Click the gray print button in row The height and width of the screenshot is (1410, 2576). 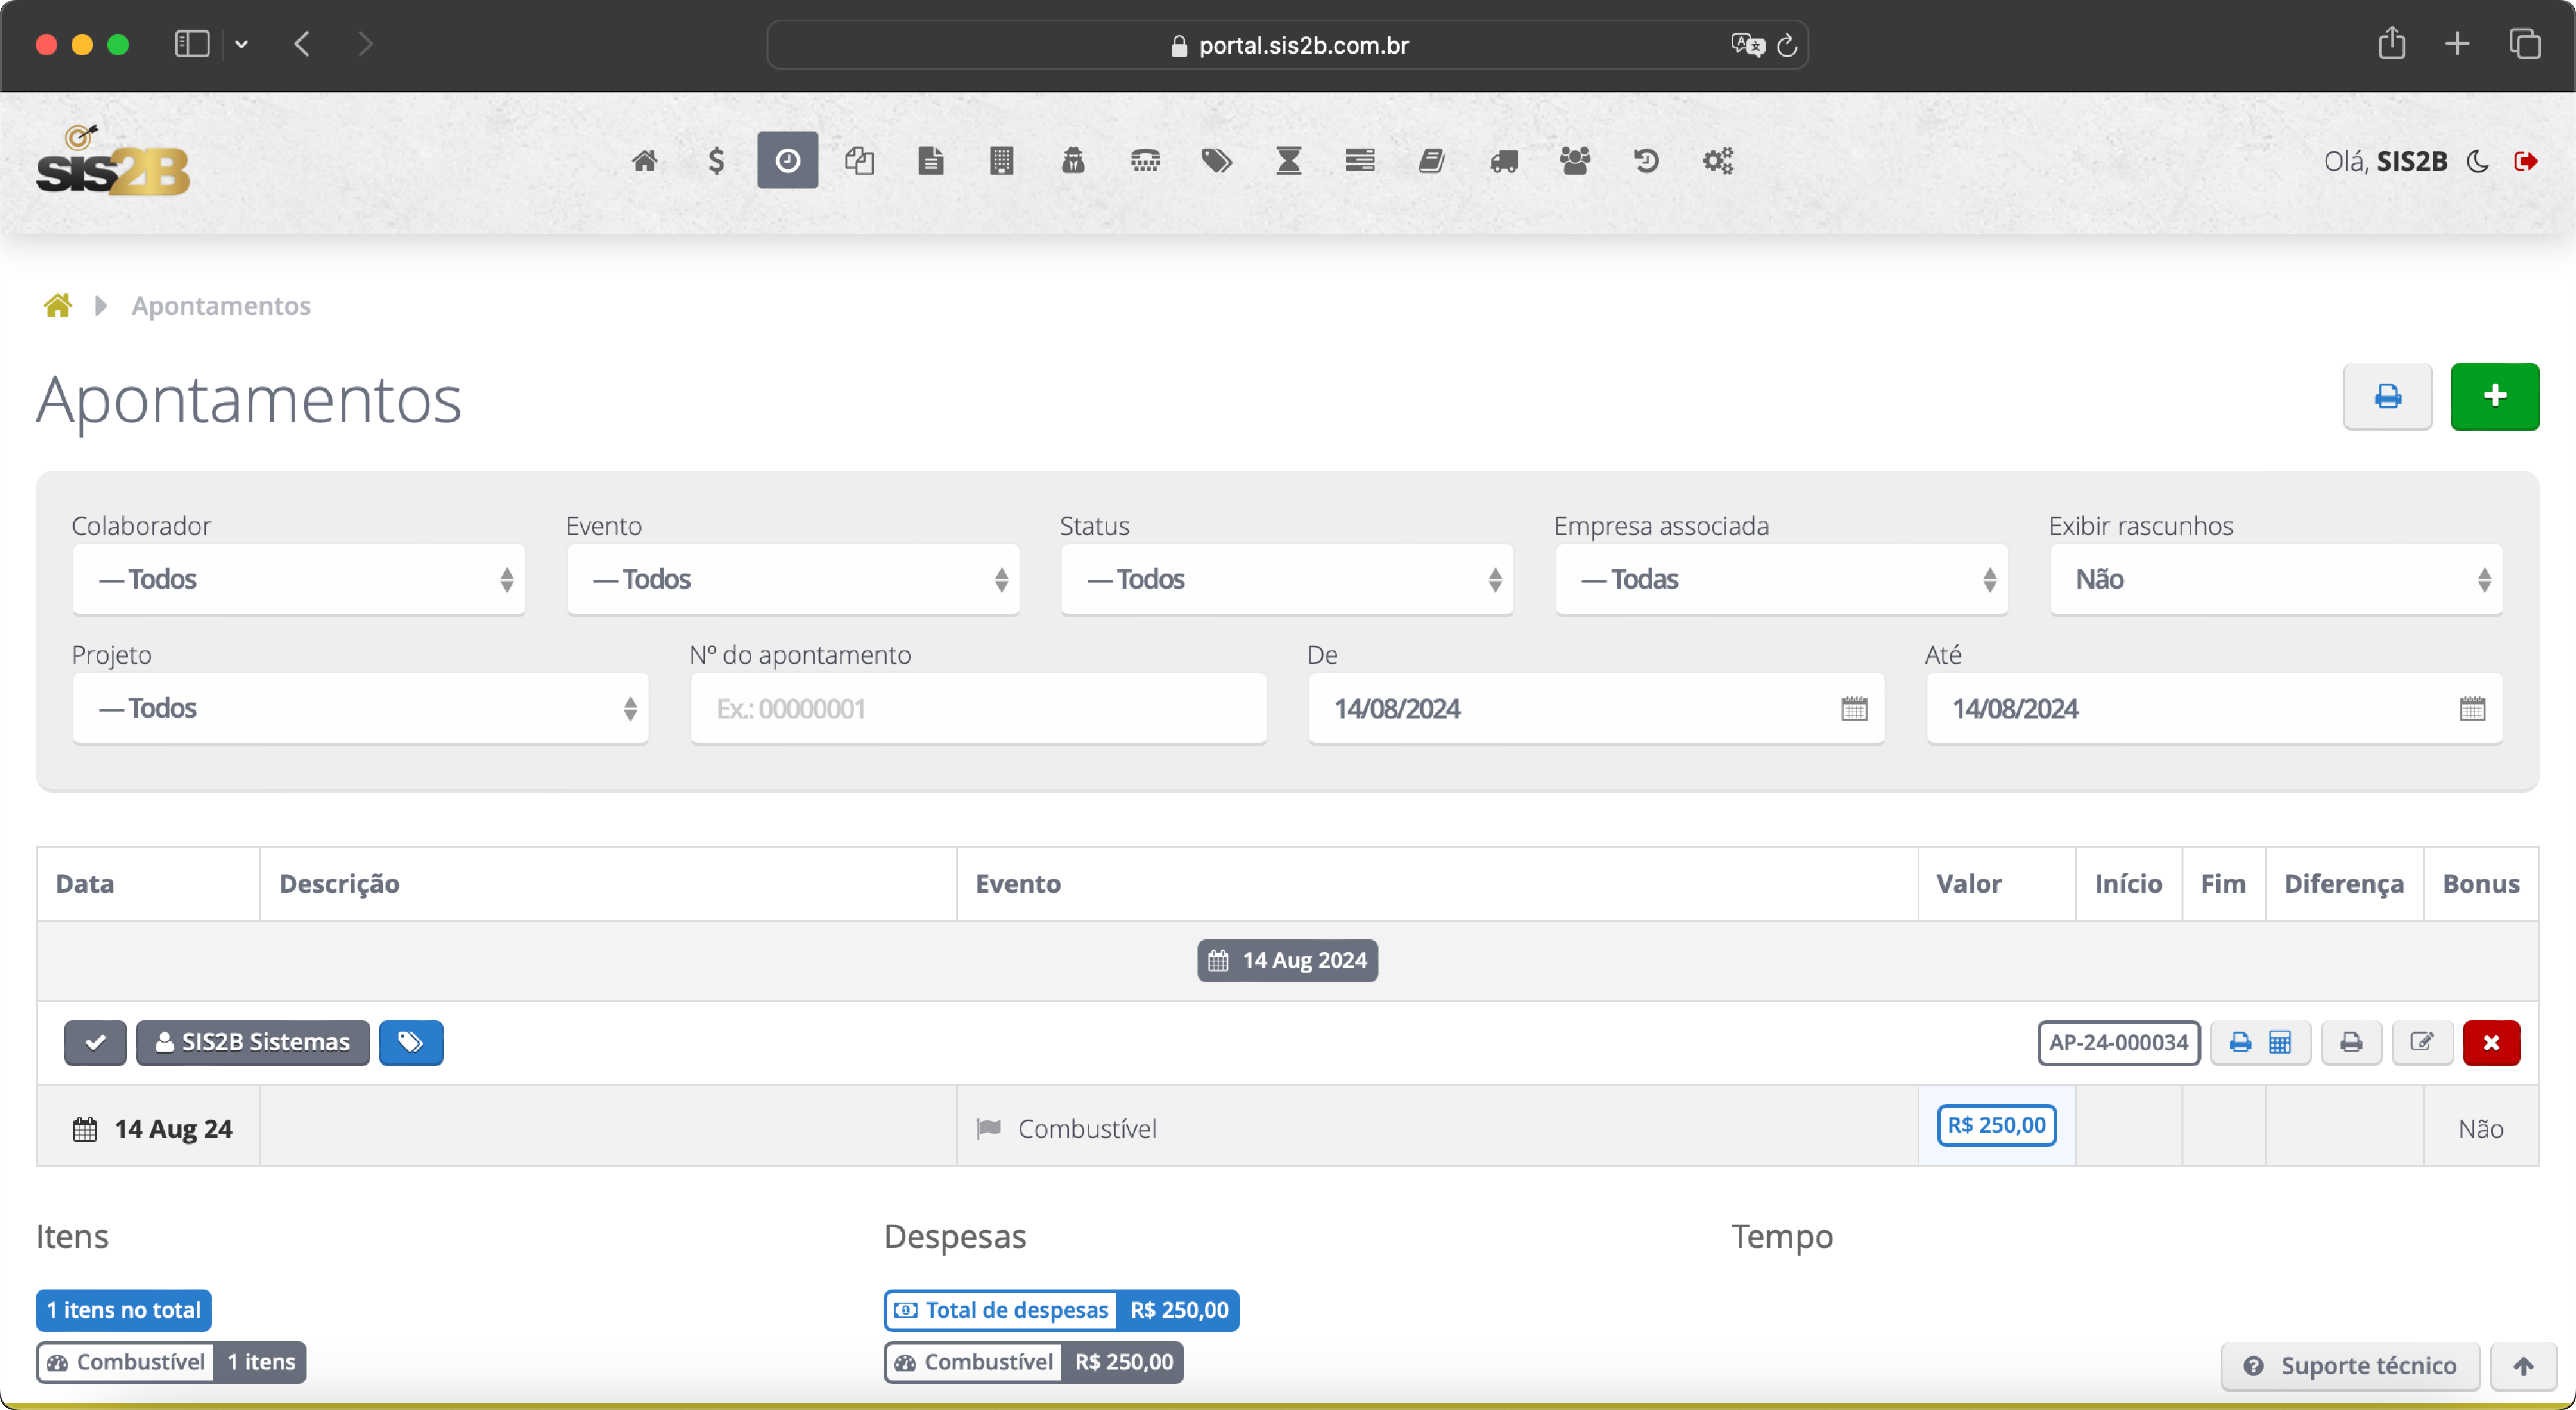pos(2351,1042)
